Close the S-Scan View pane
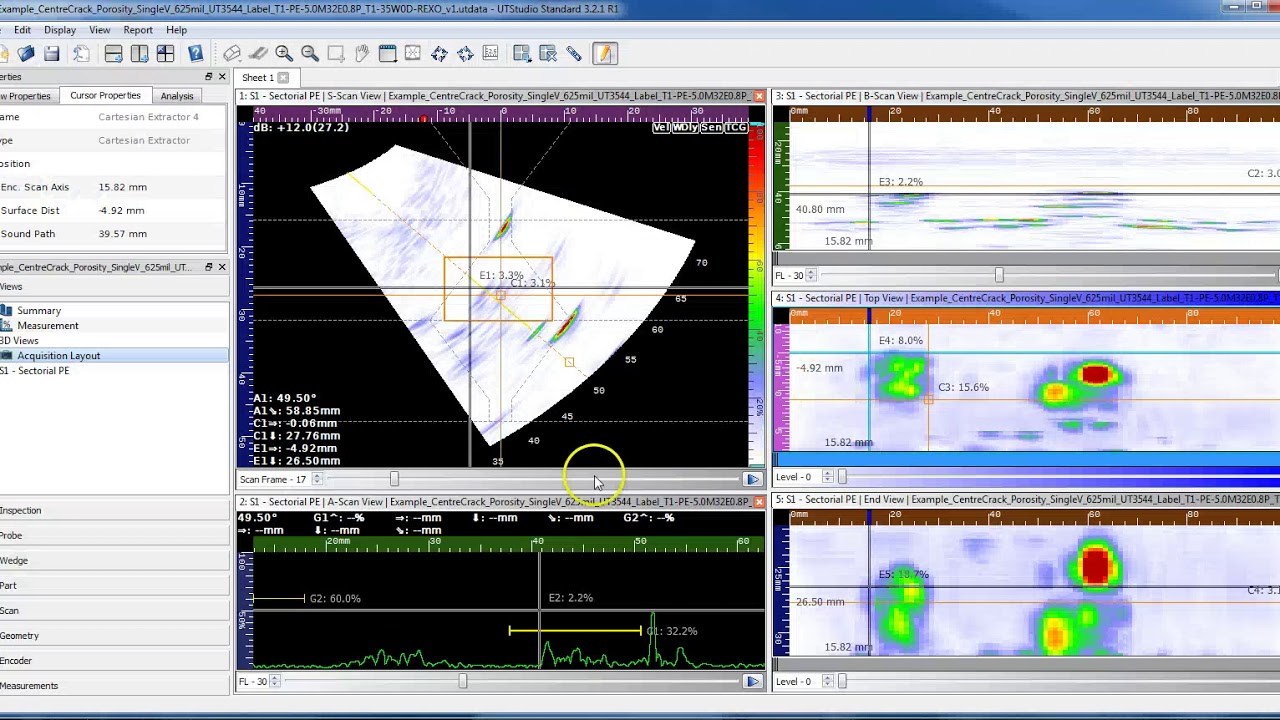 [759, 96]
